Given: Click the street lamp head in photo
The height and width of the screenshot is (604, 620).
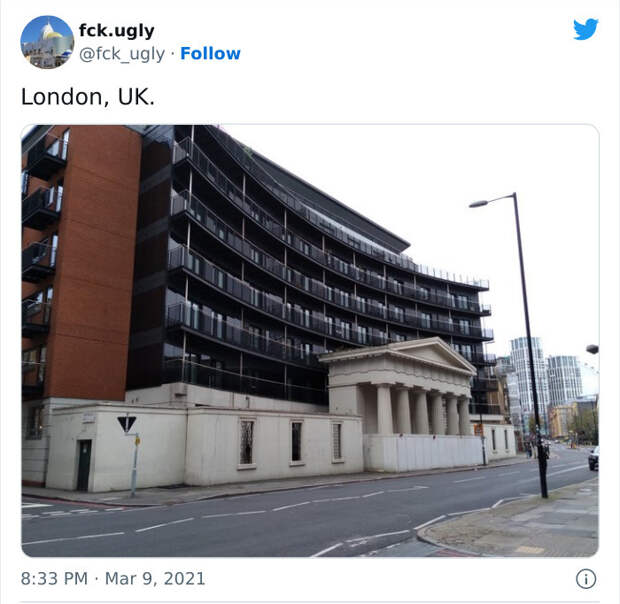Looking at the screenshot, I should pos(479,204).
